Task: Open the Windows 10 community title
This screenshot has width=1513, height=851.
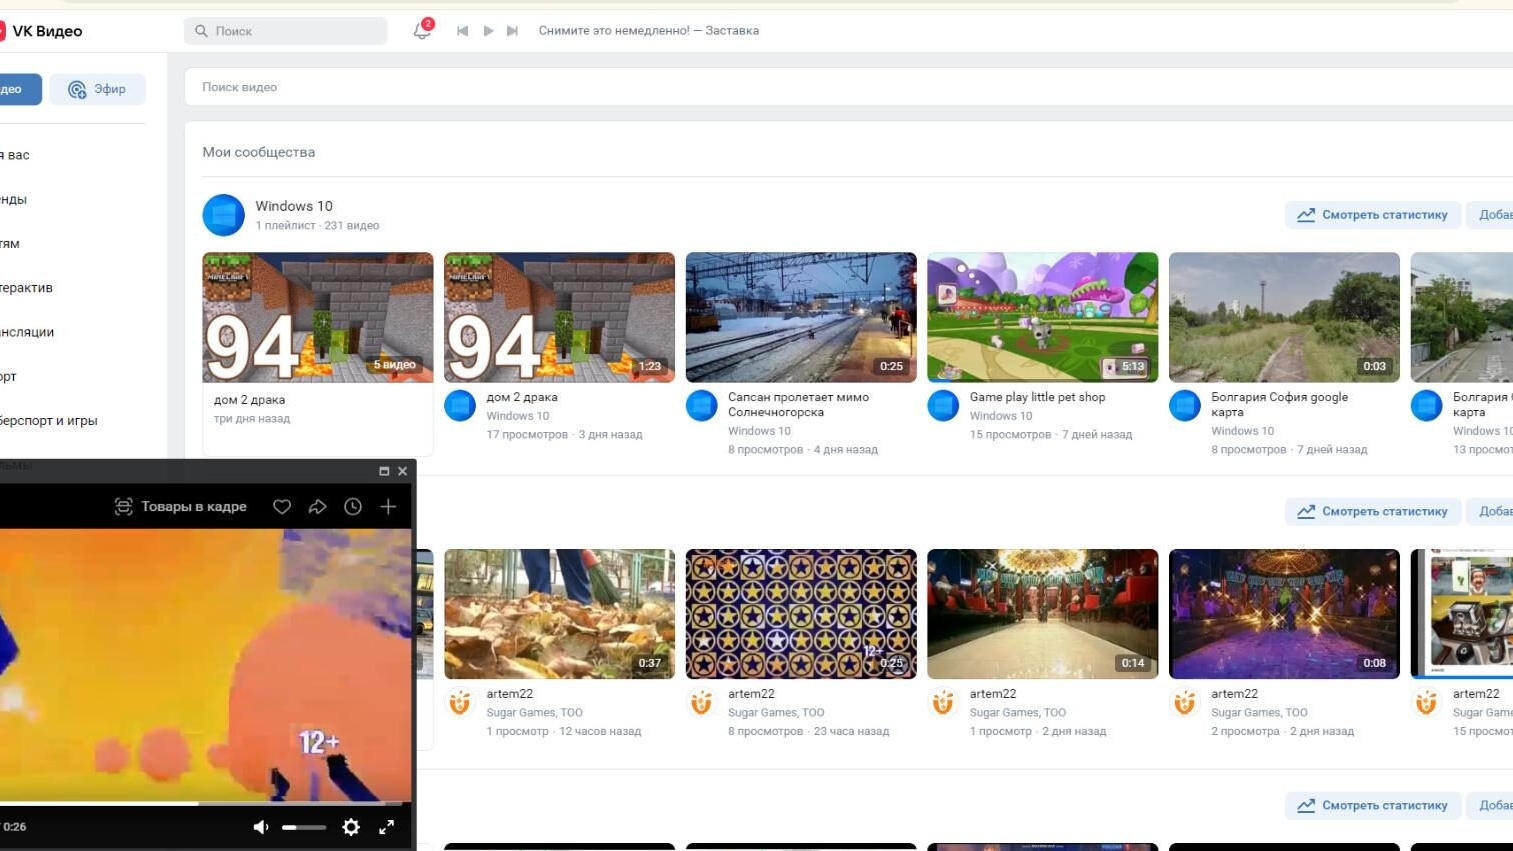Action: [x=294, y=206]
